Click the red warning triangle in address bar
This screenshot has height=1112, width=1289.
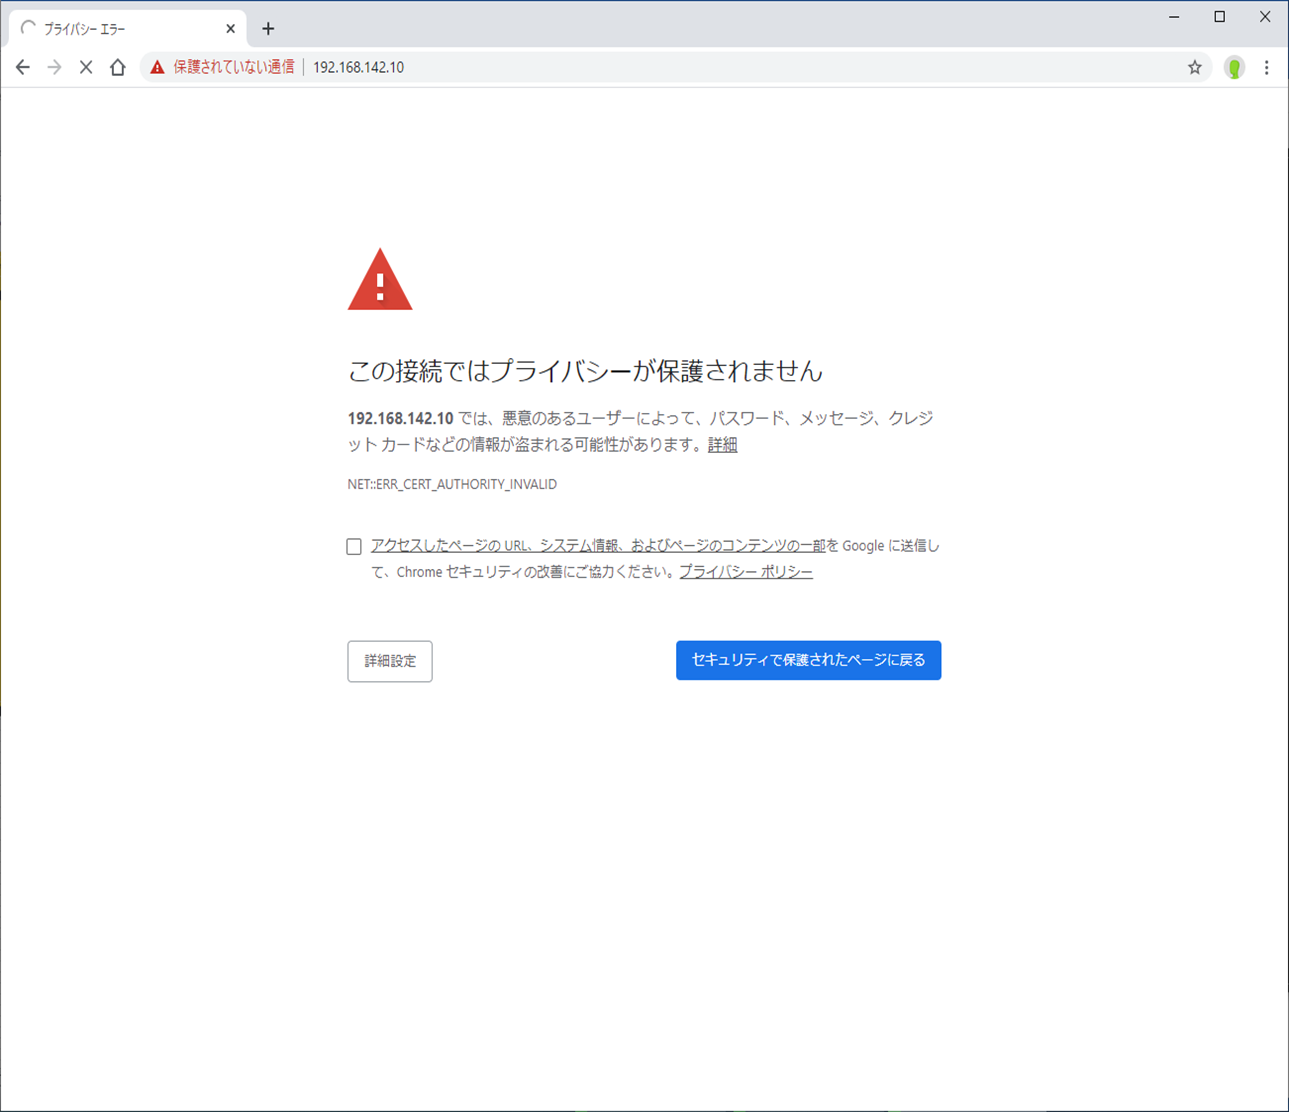click(x=157, y=67)
